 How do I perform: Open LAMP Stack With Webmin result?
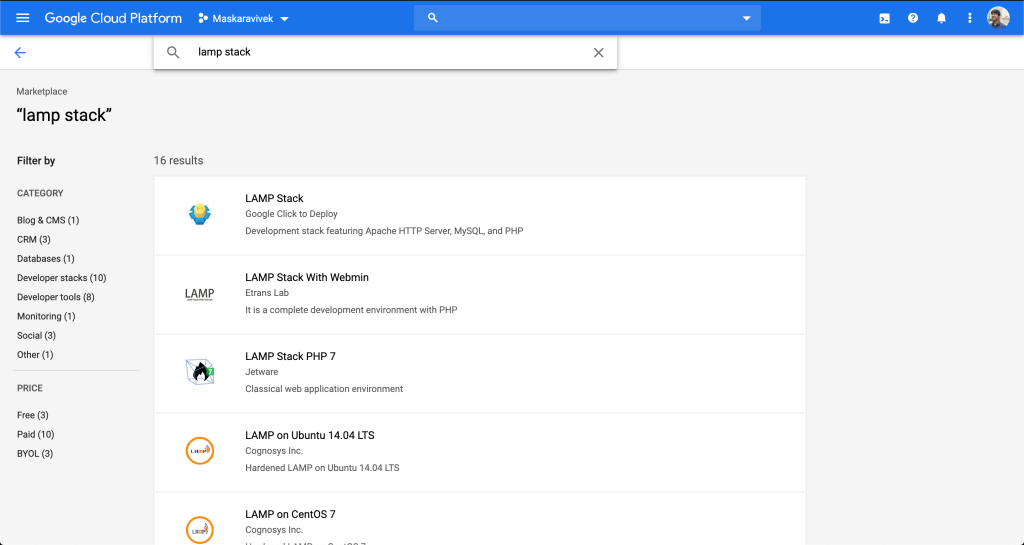point(307,277)
